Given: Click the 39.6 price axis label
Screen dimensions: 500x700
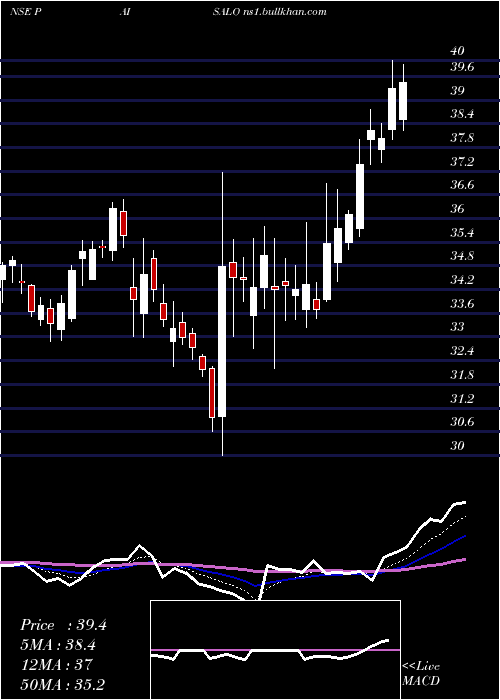Looking at the screenshot, I should point(463,67).
